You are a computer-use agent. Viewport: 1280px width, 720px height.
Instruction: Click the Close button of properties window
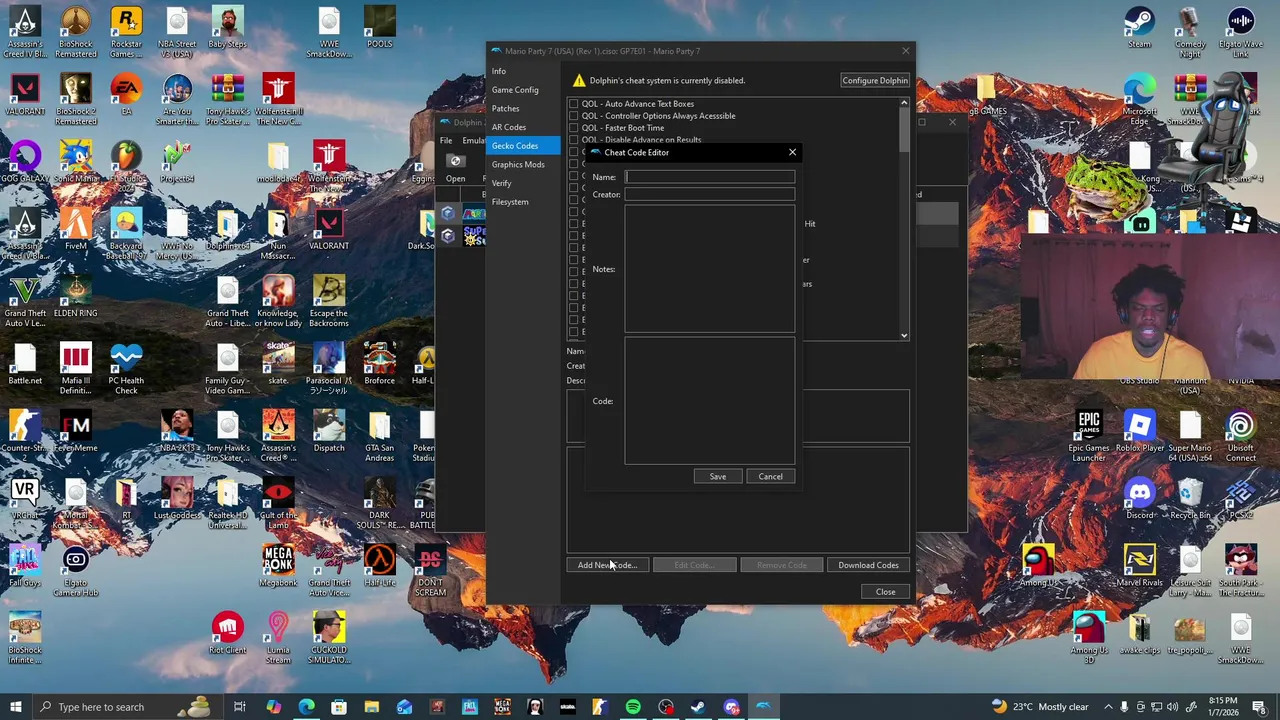(886, 592)
